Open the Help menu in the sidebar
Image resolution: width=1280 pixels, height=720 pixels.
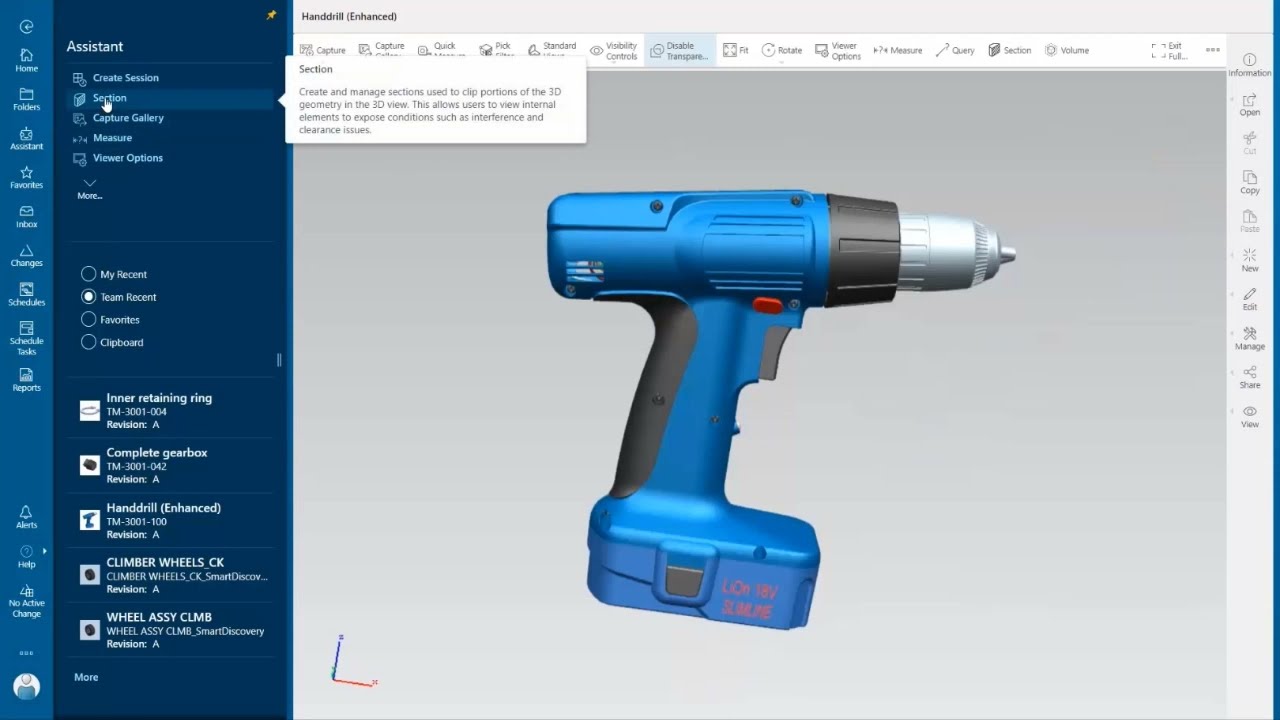click(x=26, y=556)
